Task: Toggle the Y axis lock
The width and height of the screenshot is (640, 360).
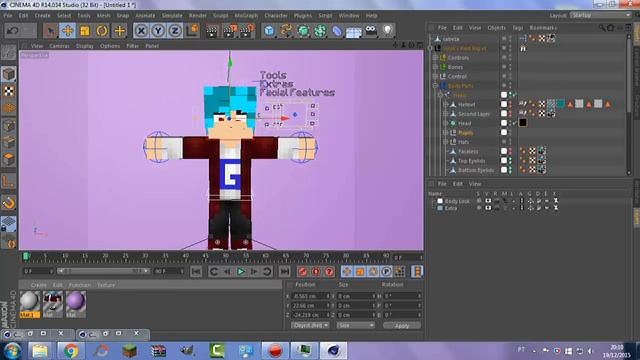Action: [158, 31]
